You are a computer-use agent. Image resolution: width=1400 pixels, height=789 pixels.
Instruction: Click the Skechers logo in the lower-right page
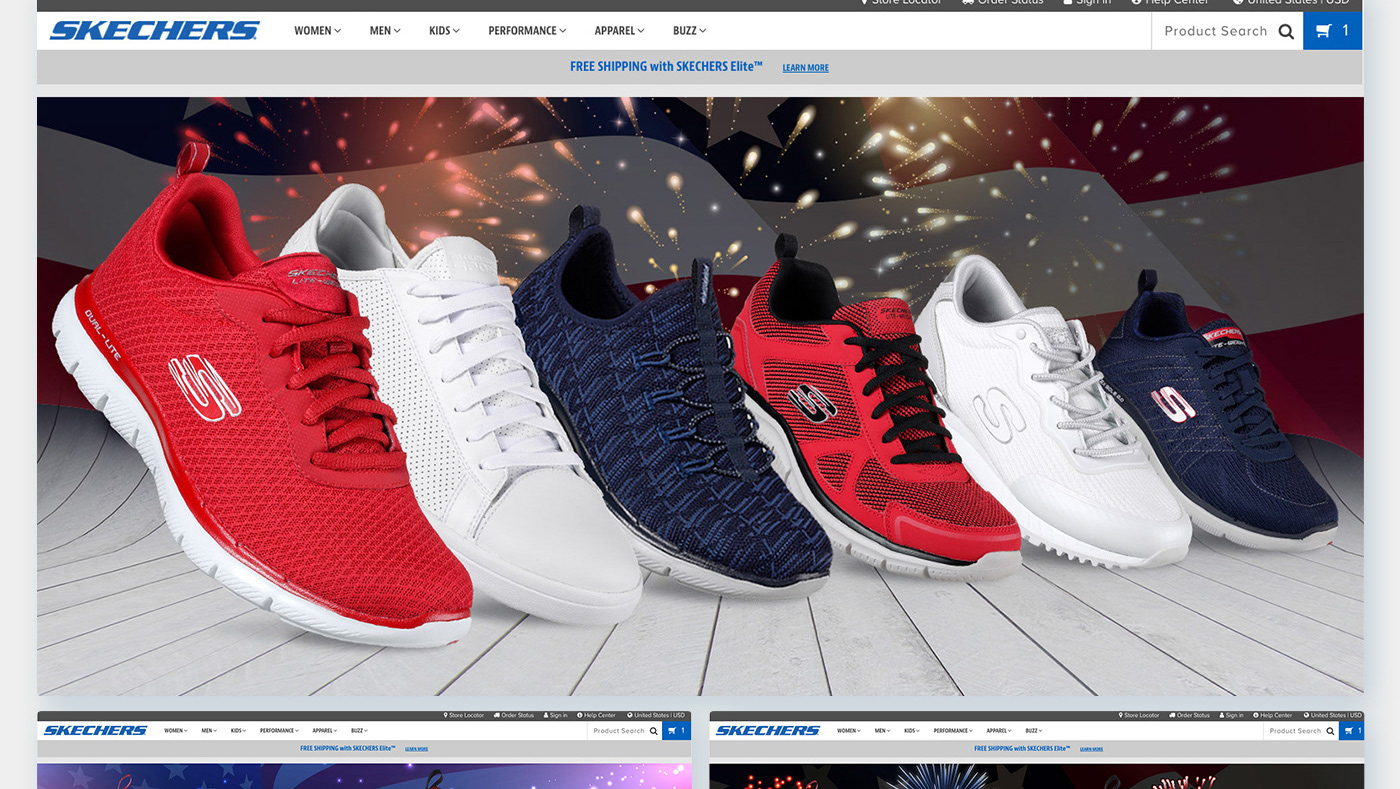768,730
